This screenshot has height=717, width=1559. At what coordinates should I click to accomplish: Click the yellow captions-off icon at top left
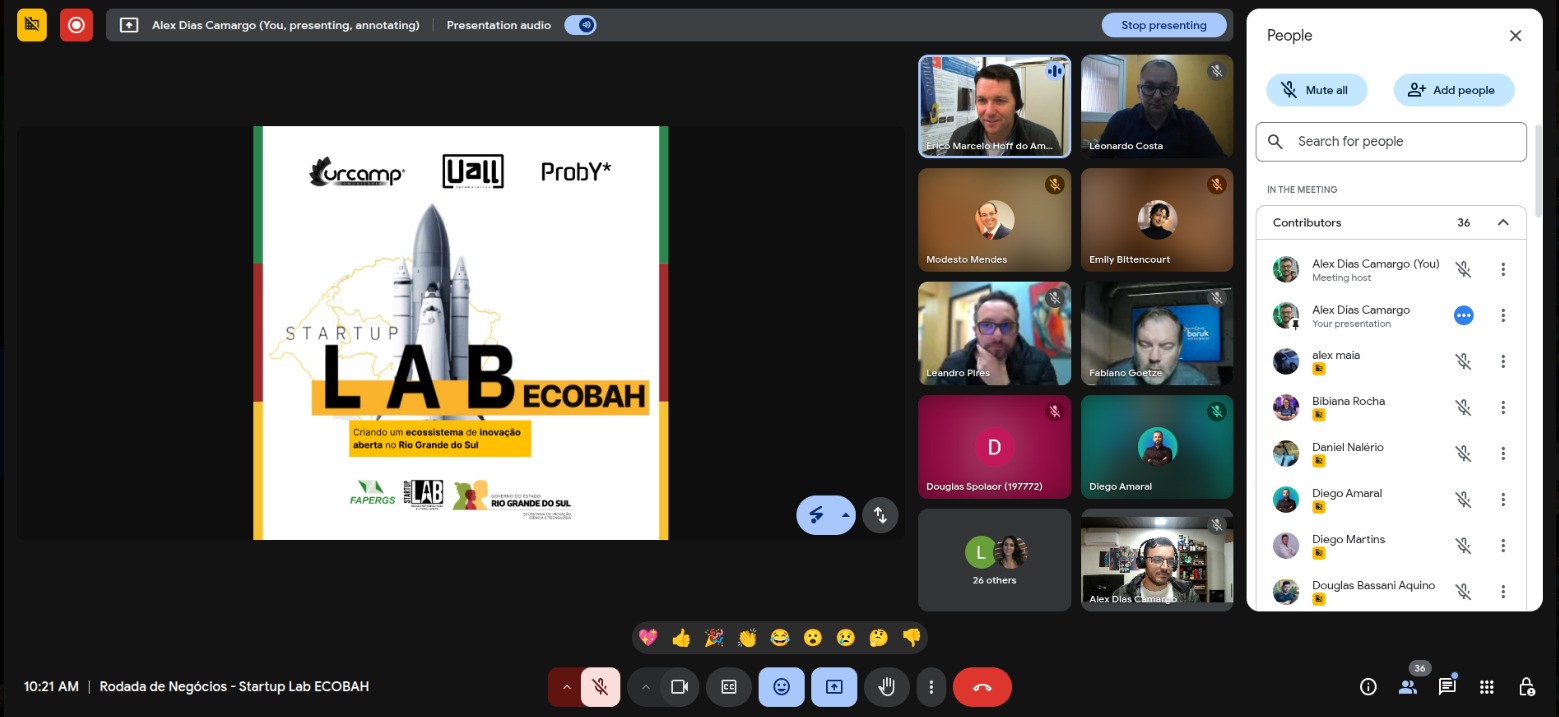pyautogui.click(x=32, y=25)
